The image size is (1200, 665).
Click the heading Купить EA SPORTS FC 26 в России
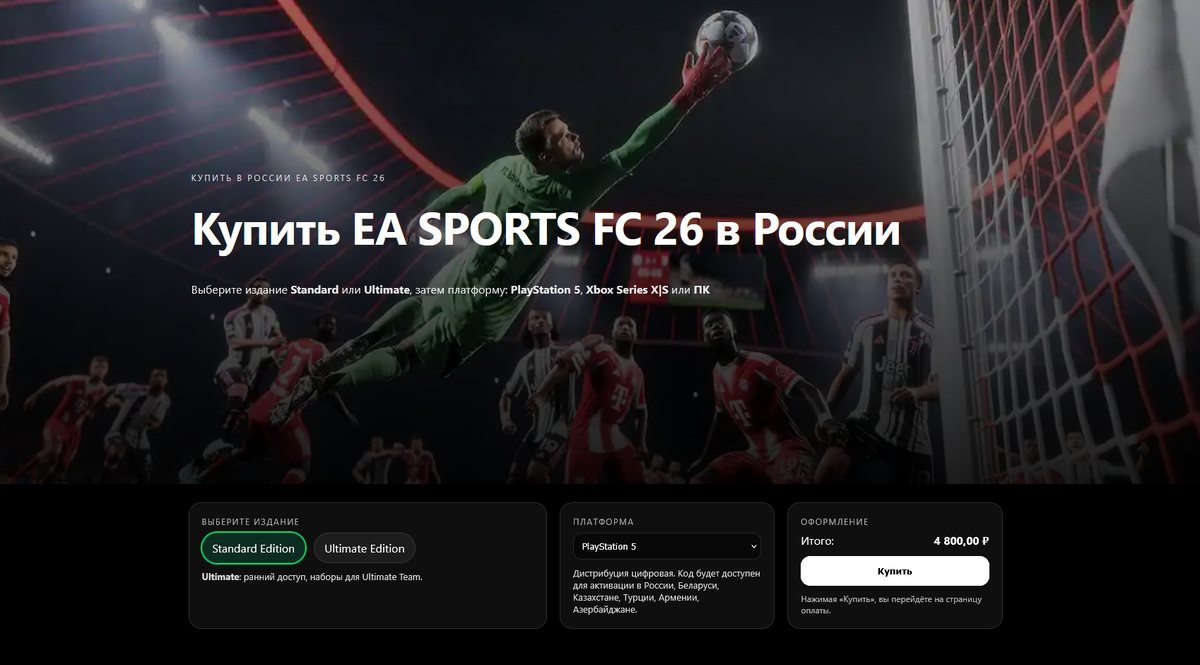(x=546, y=230)
